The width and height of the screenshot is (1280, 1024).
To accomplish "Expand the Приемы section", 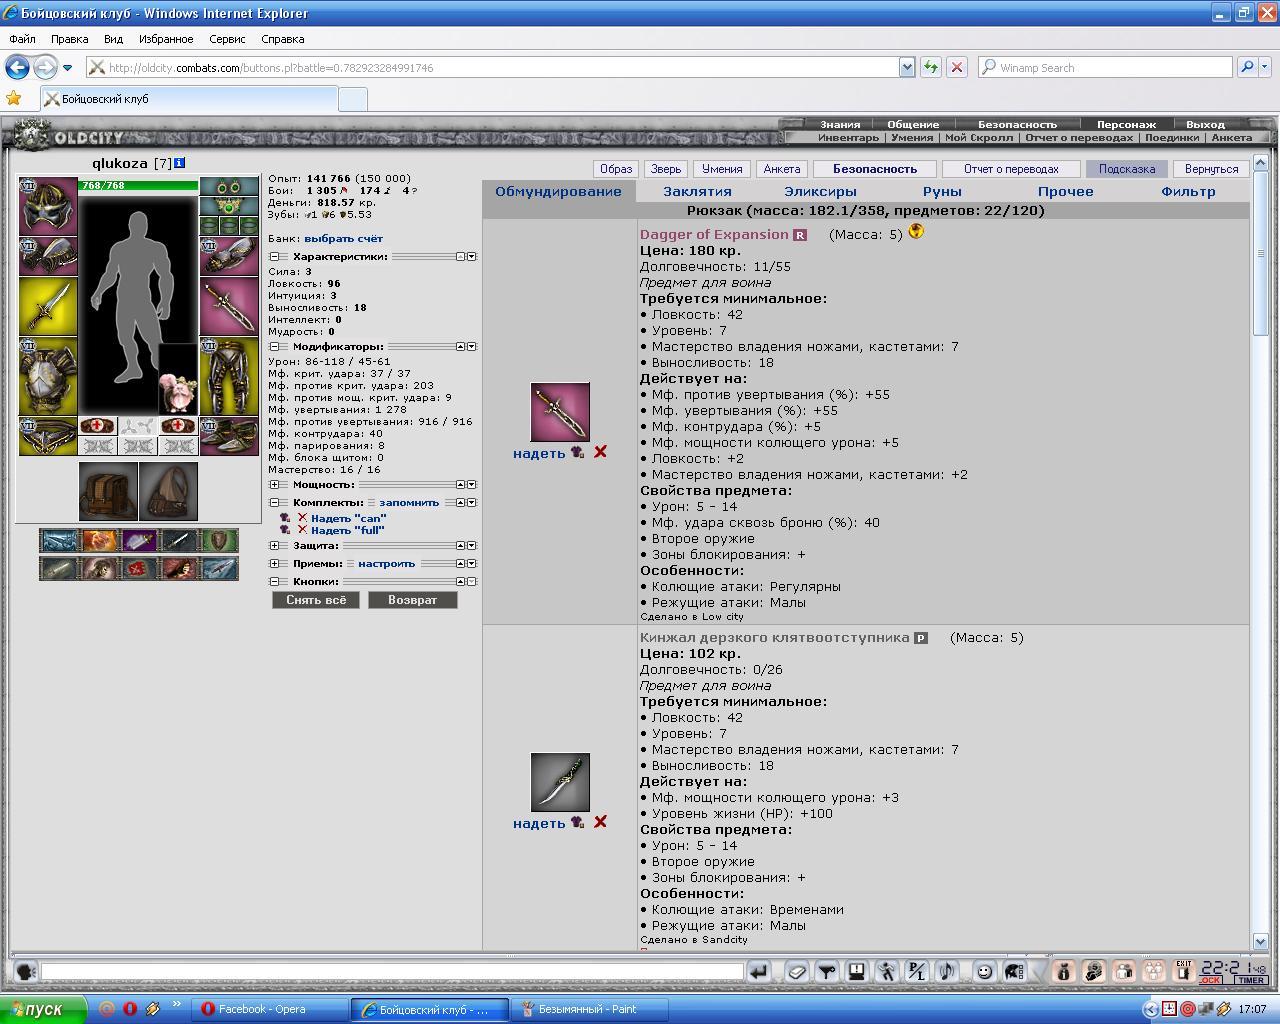I will [273, 563].
